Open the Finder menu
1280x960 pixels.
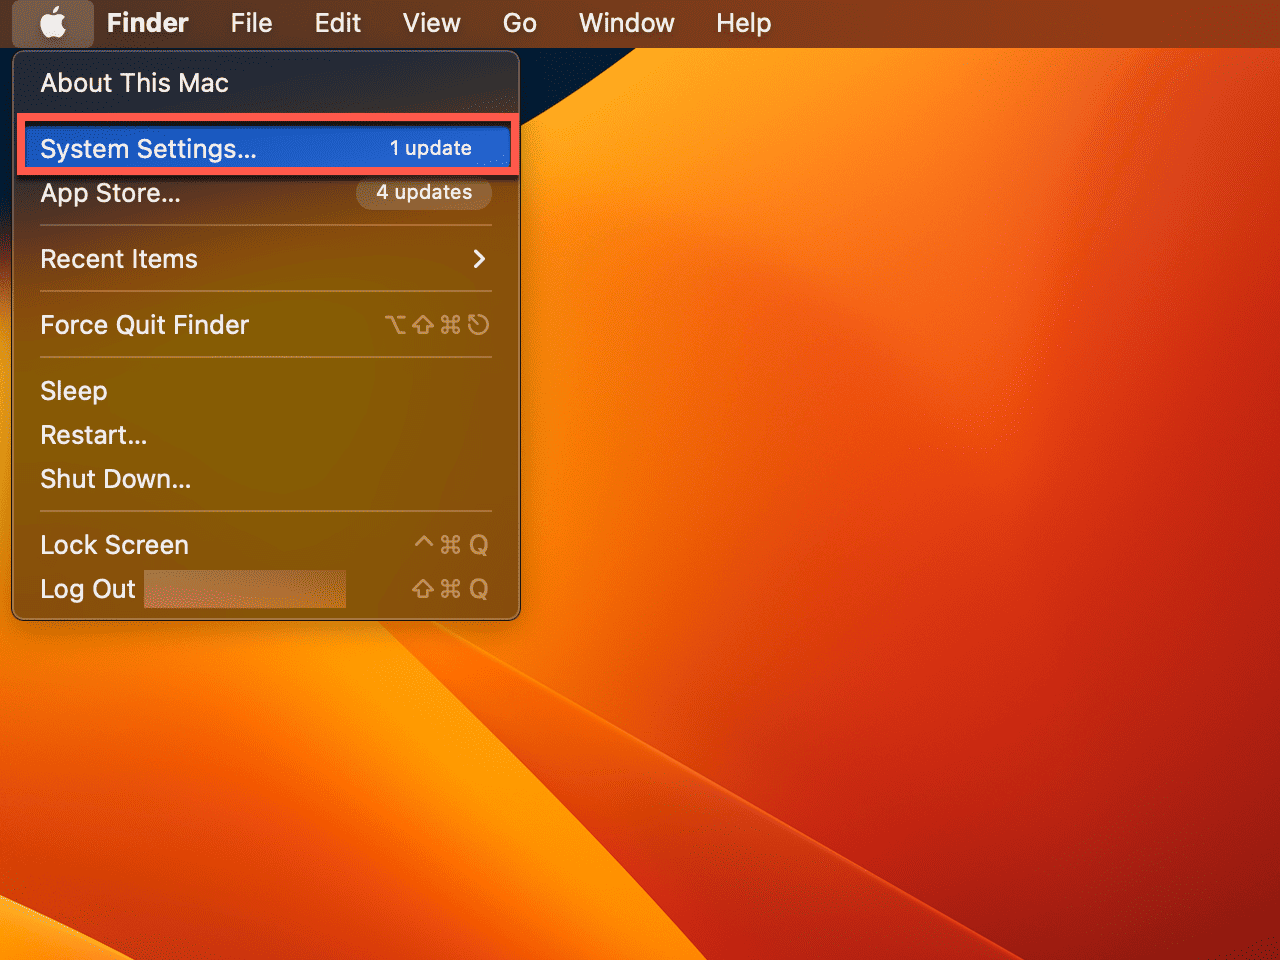(146, 23)
